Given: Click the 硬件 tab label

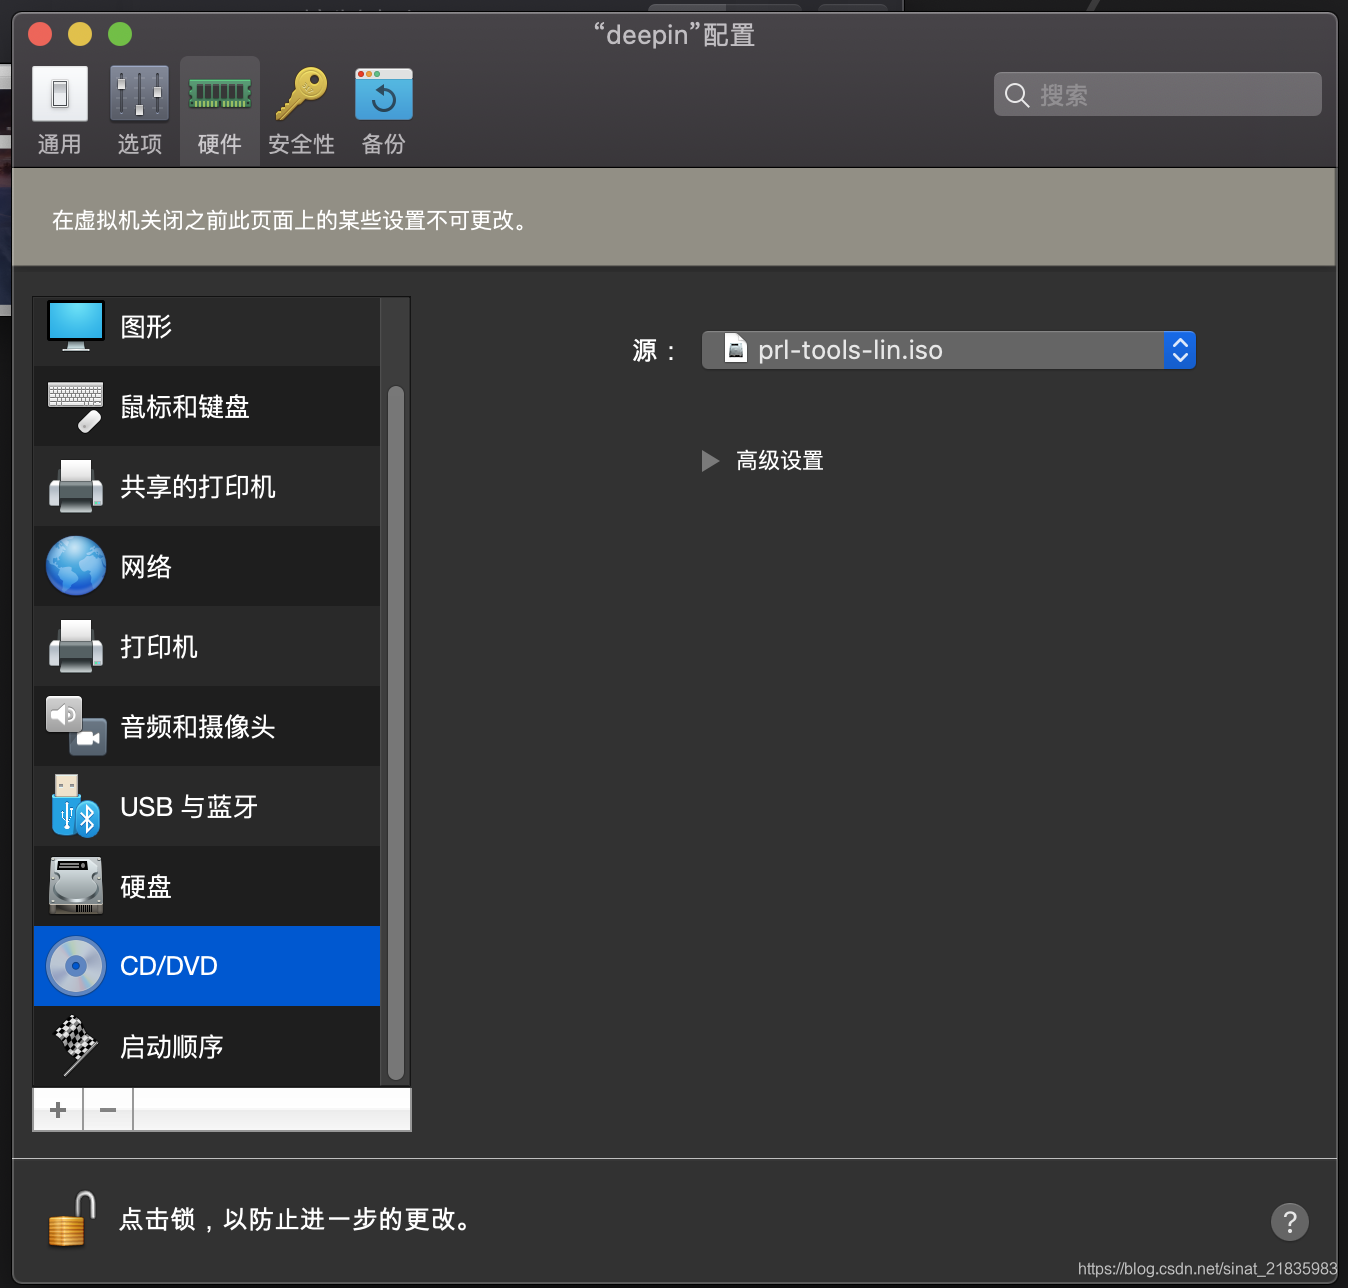Looking at the screenshot, I should coord(220,144).
